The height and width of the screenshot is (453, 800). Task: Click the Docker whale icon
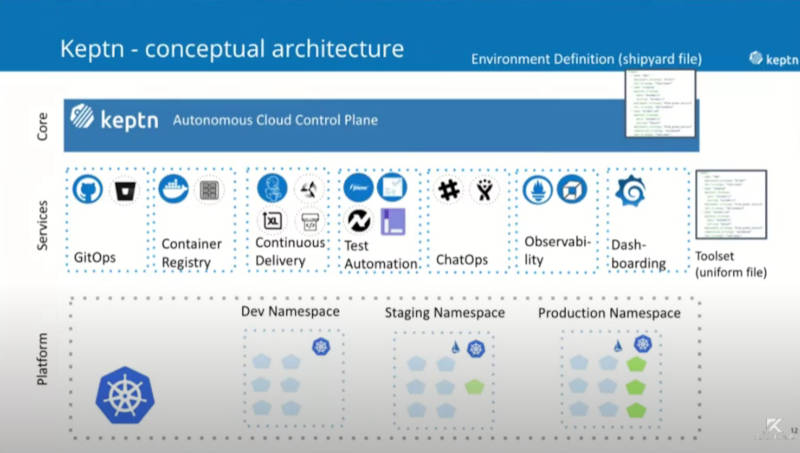pos(173,189)
